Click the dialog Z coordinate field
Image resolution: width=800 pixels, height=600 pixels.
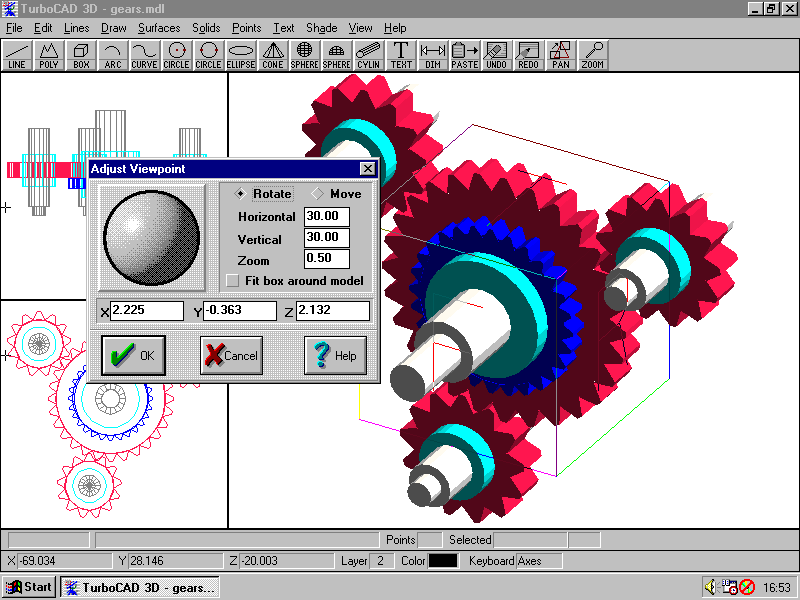(333, 311)
